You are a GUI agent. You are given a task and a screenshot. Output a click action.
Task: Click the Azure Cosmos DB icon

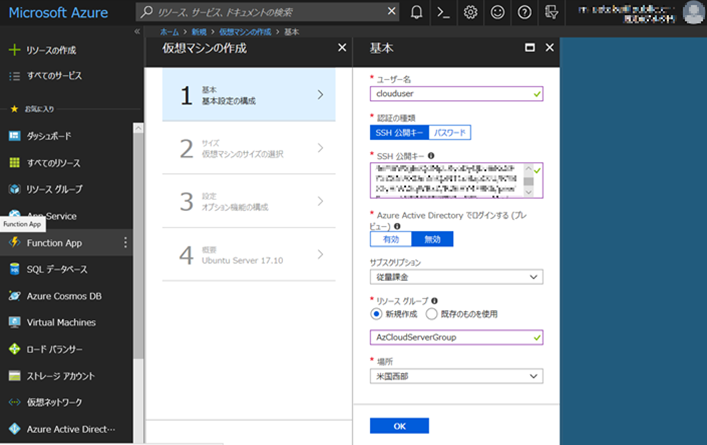(14, 296)
